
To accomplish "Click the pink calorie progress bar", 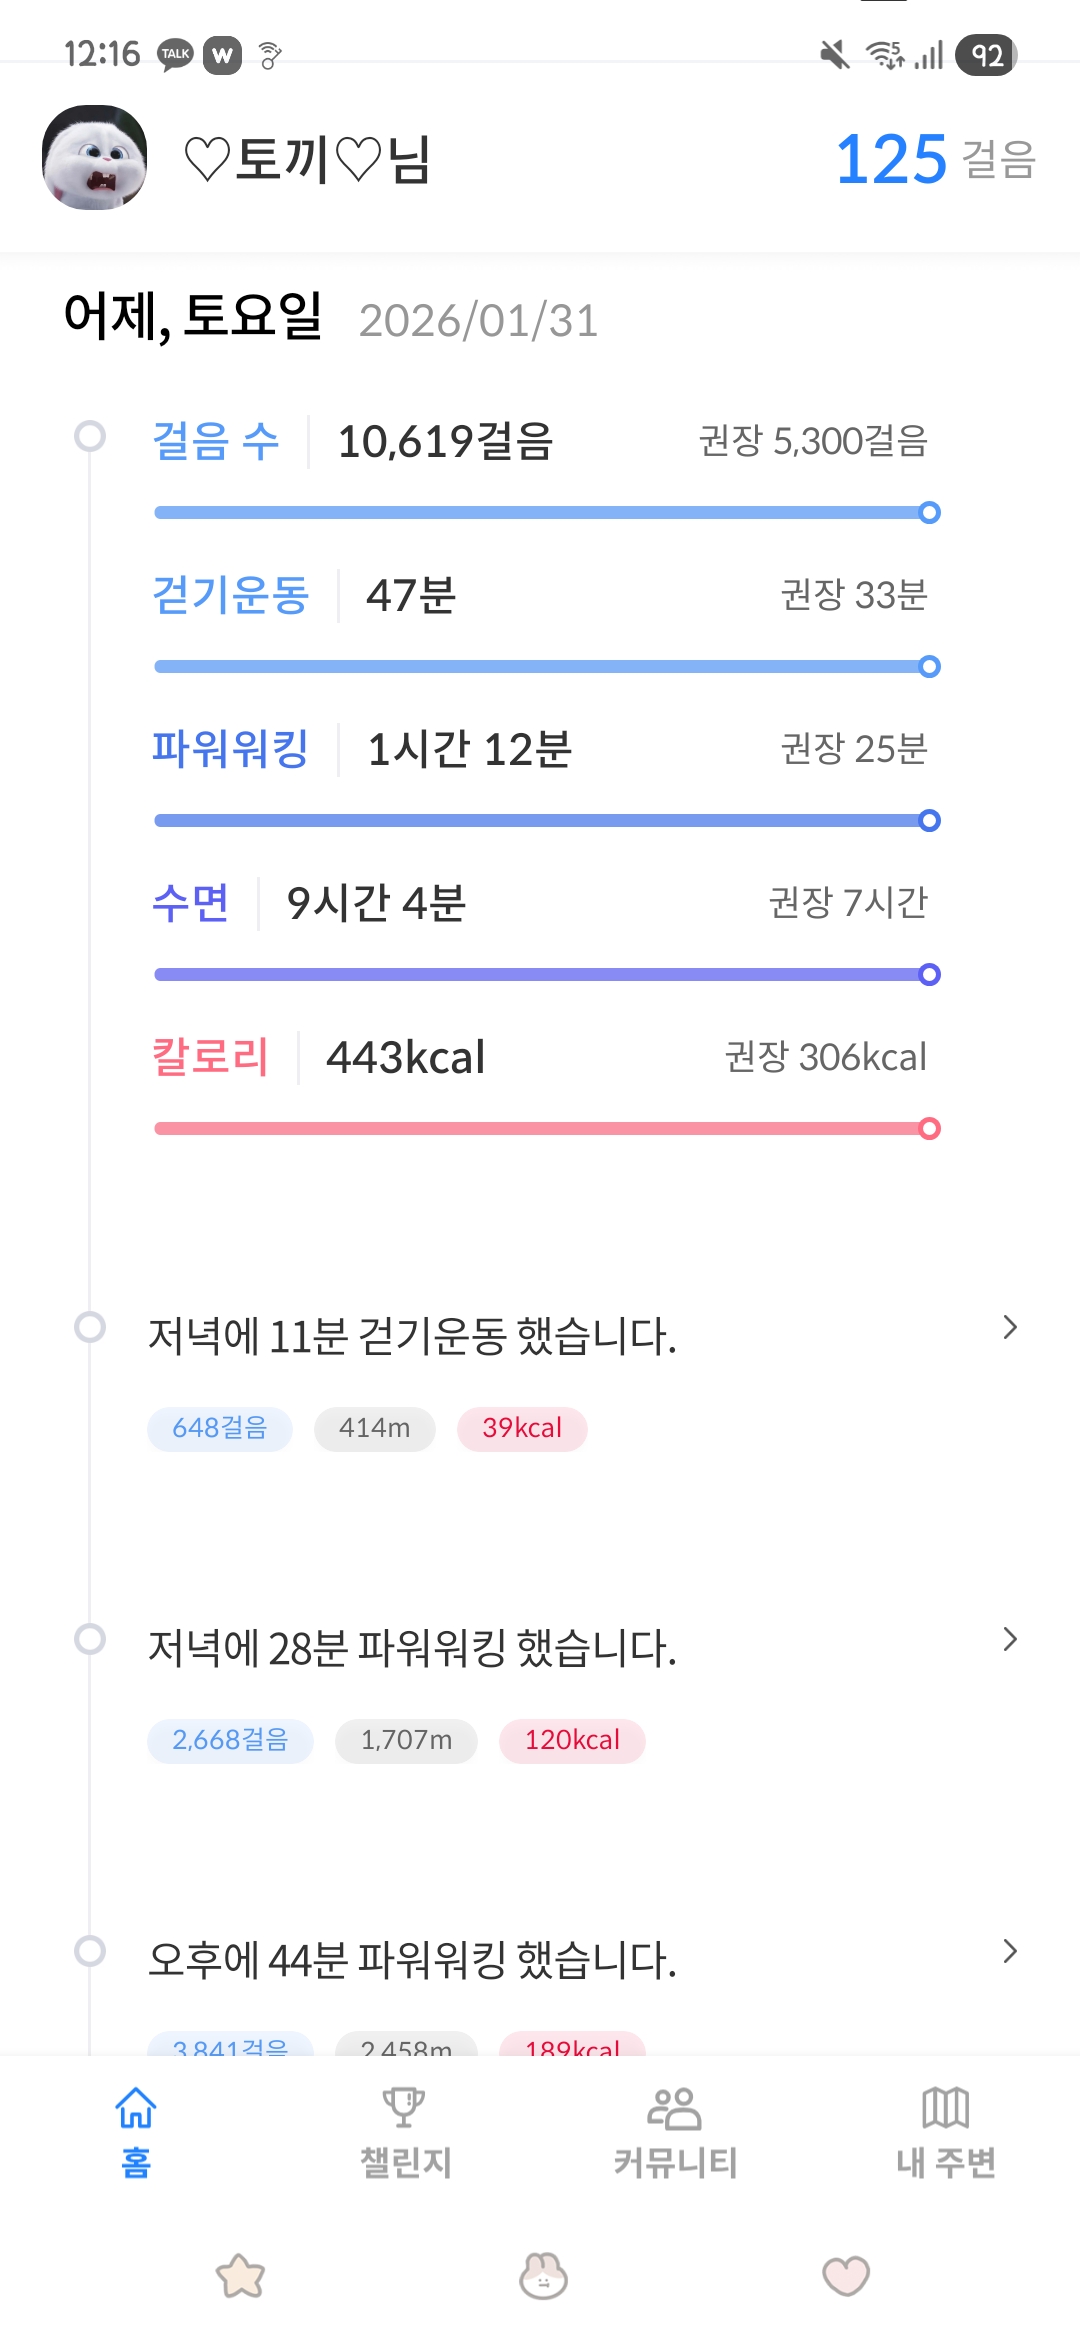I will 546,1129.
